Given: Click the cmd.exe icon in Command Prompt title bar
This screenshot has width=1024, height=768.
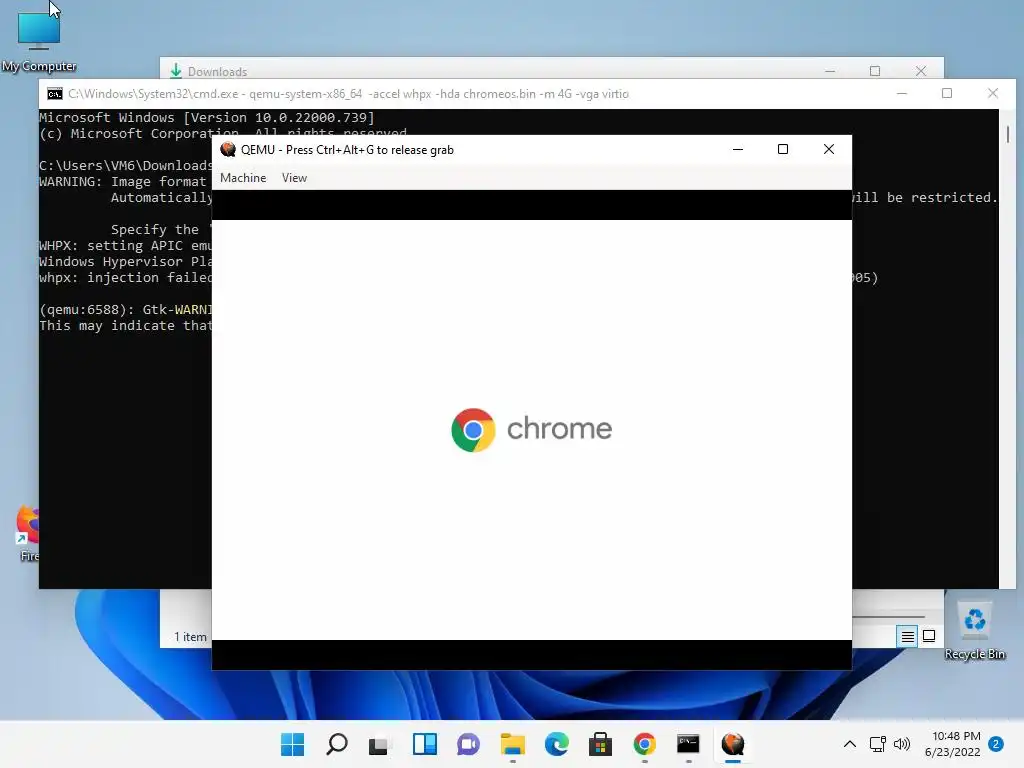Looking at the screenshot, I should pos(55,94).
